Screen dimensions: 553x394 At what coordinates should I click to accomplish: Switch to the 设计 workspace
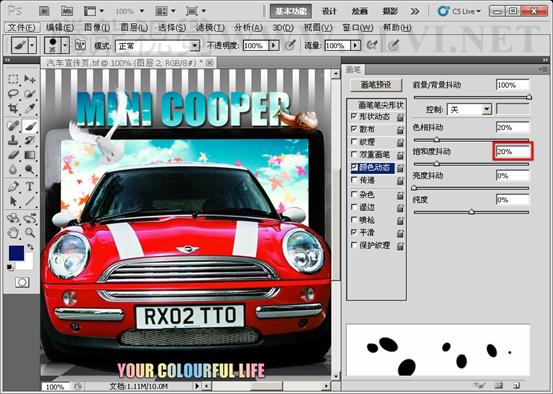(329, 11)
